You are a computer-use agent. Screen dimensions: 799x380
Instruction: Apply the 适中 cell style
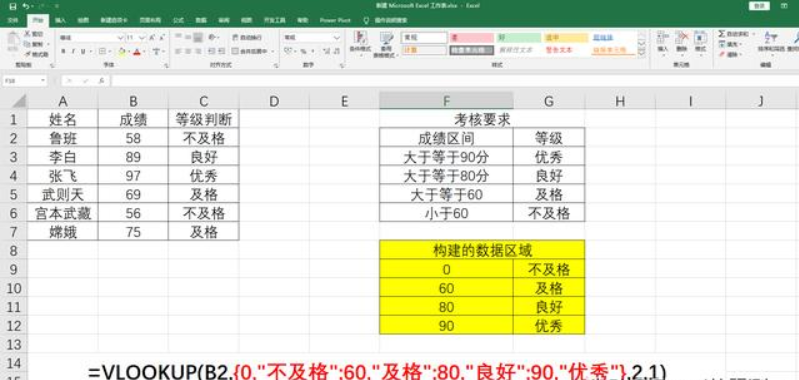point(566,38)
